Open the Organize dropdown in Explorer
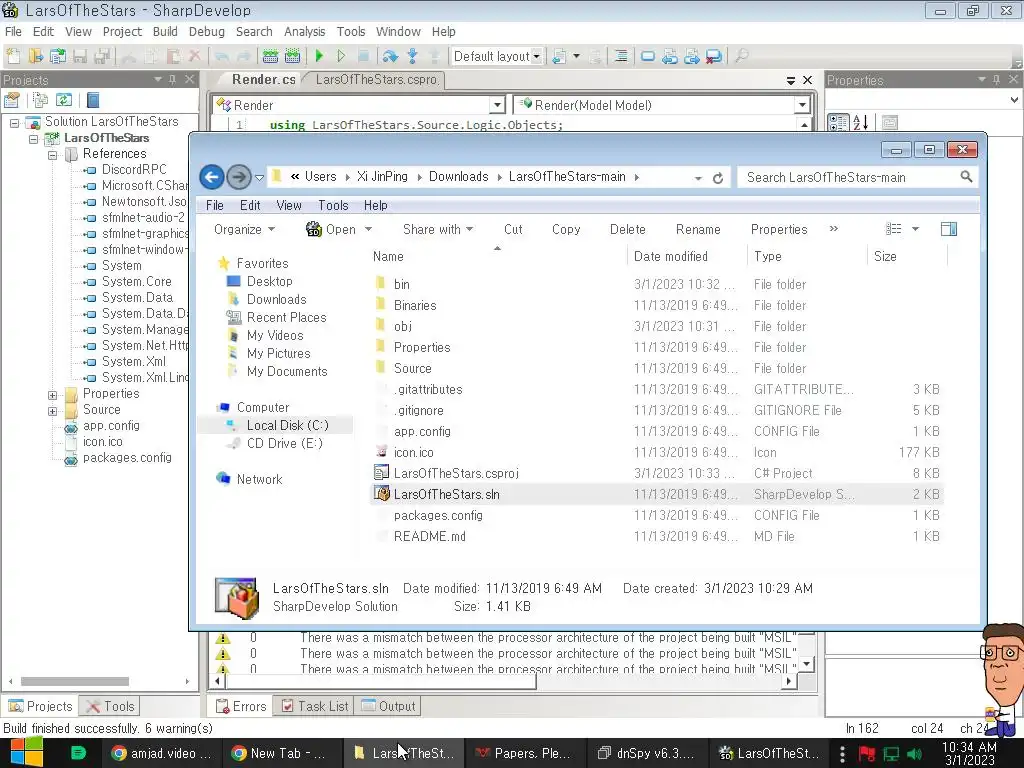The image size is (1024, 768). 245,229
